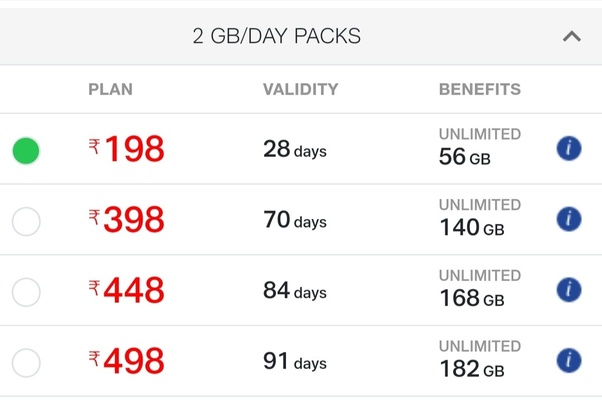Tap the ₹398 price text
Image resolution: width=602 pixels, height=412 pixels.
(127, 220)
